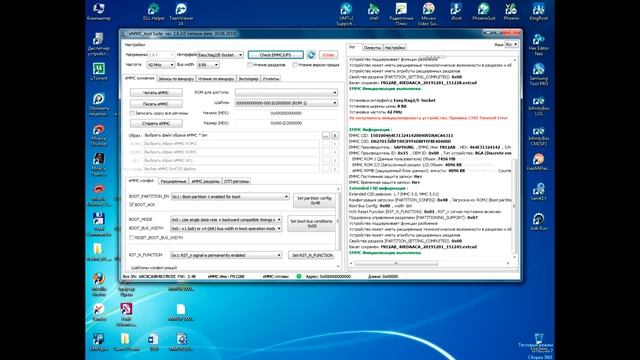Open the 'Настройки' tab in the log panel

click(x=395, y=48)
